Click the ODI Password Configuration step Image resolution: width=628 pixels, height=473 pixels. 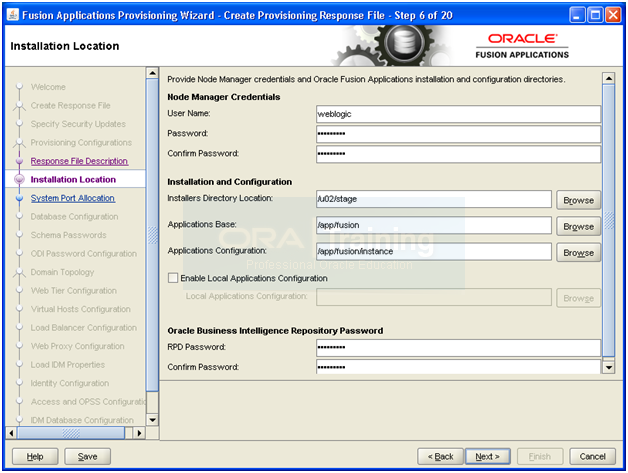pyautogui.click(x=84, y=254)
